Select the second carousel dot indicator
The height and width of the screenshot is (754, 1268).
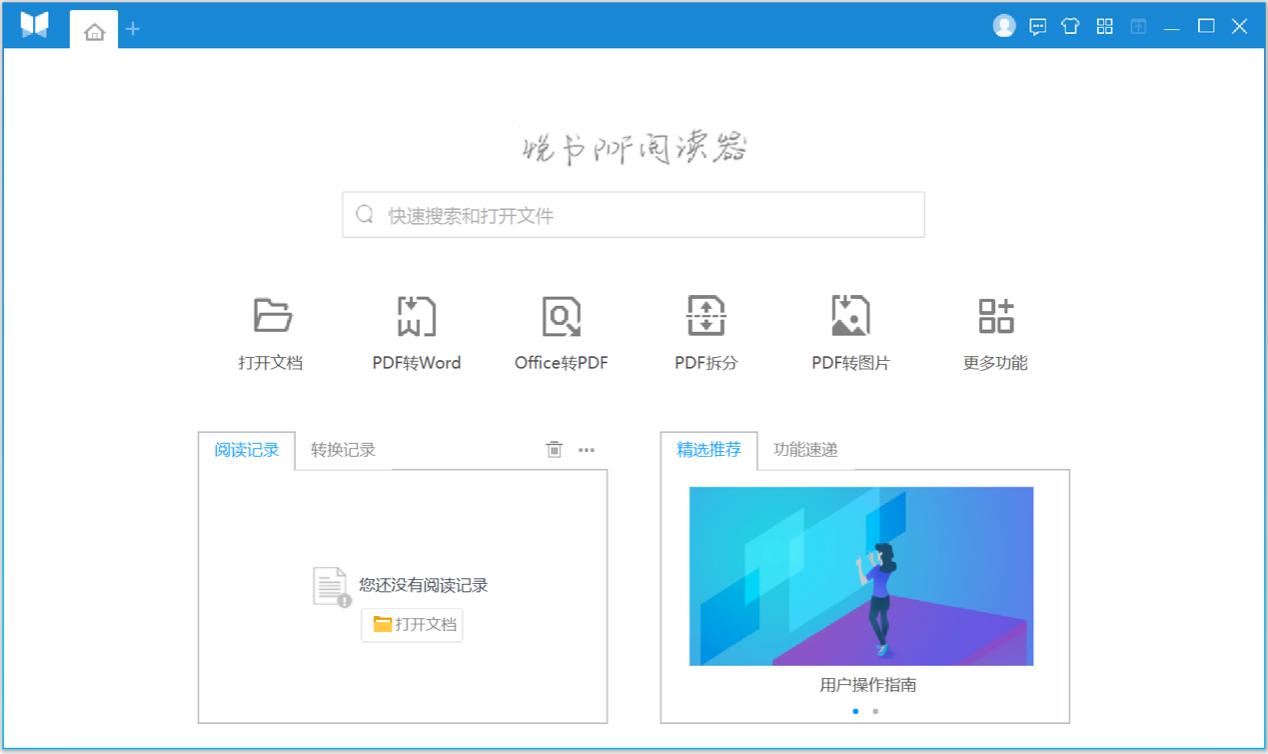point(874,710)
